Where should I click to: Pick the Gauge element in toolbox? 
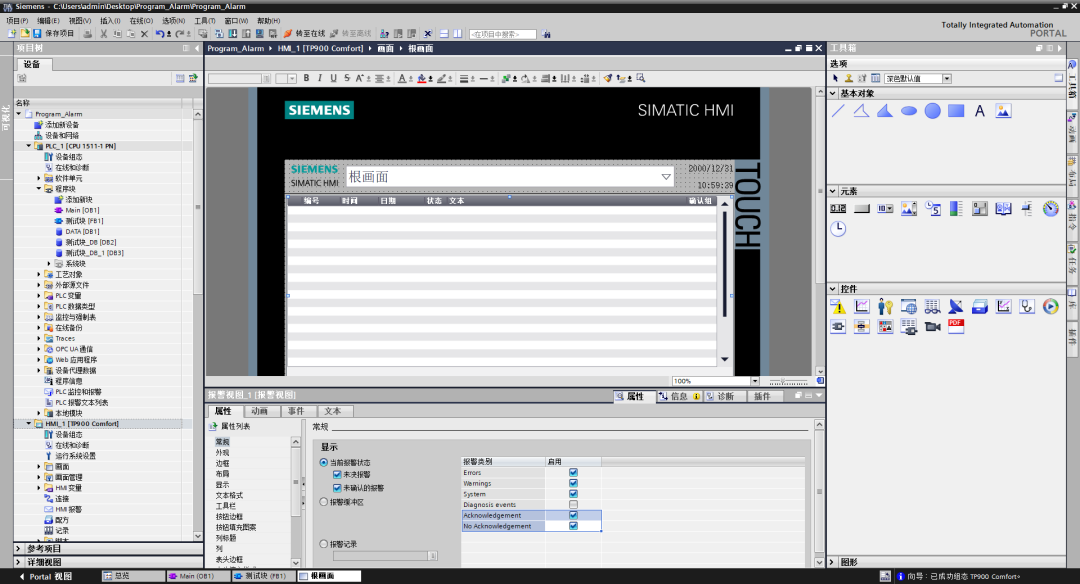pyautogui.click(x=1050, y=209)
